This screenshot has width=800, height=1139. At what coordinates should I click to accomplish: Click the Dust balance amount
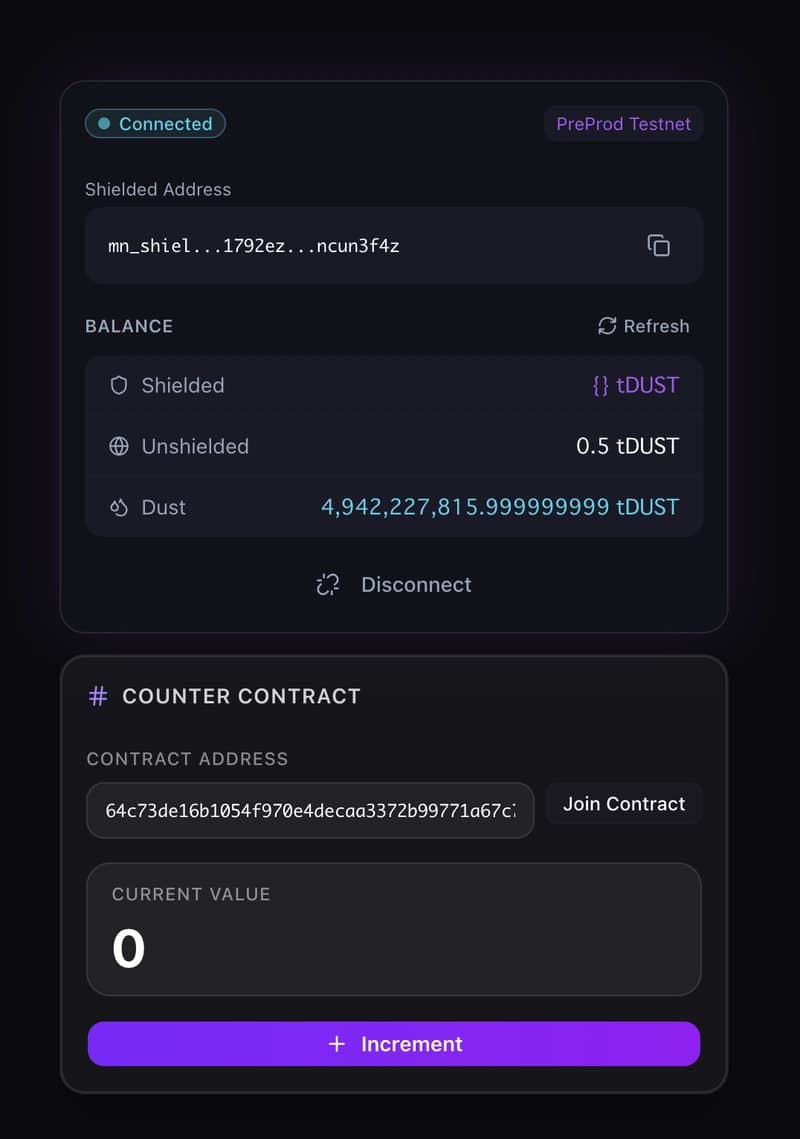[499, 507]
